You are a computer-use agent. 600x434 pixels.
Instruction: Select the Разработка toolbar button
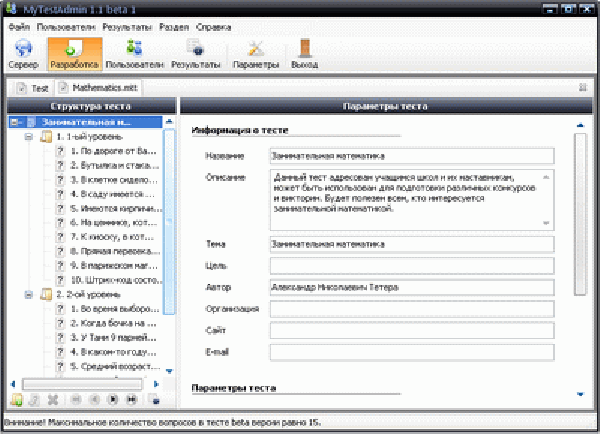pos(75,54)
